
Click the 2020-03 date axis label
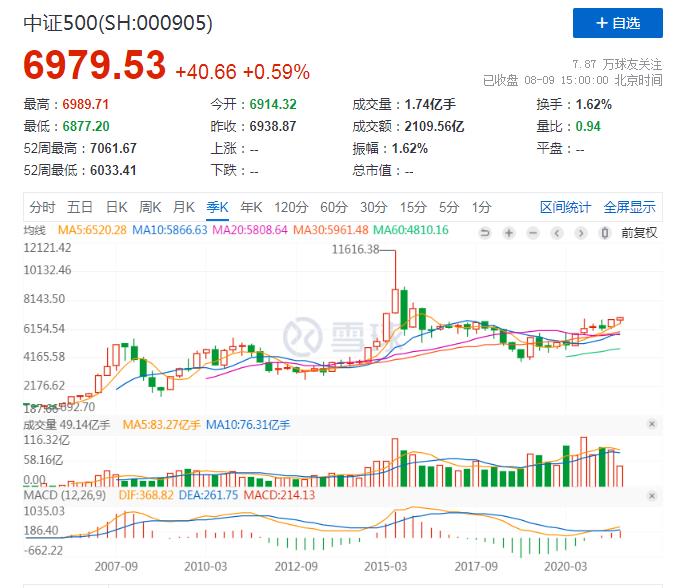click(x=565, y=566)
